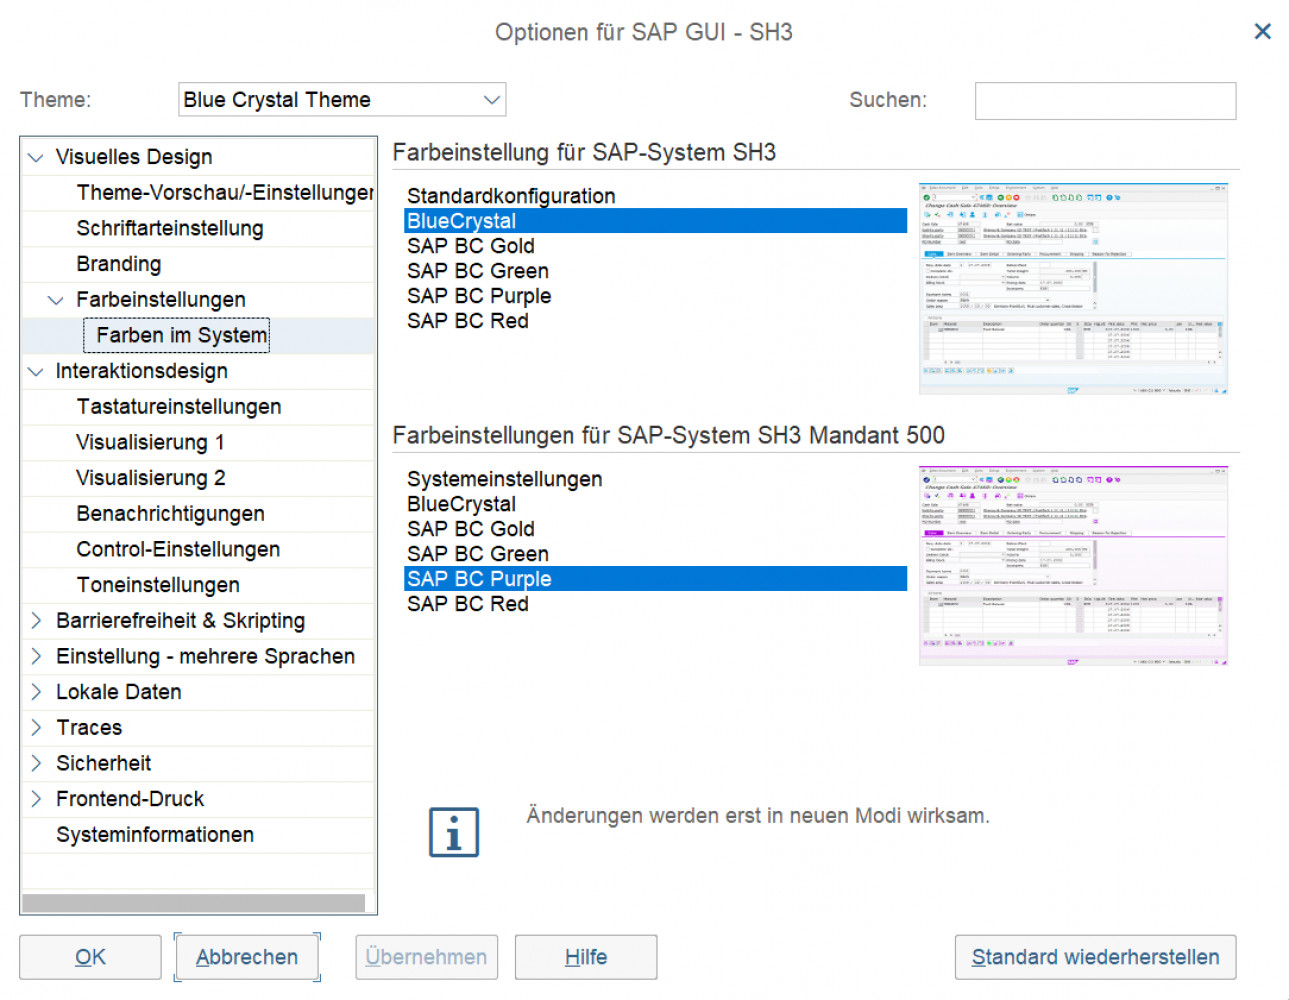Expand the Barrierefreiheit & Skripting node
This screenshot has width=1289, height=1000.
point(36,621)
